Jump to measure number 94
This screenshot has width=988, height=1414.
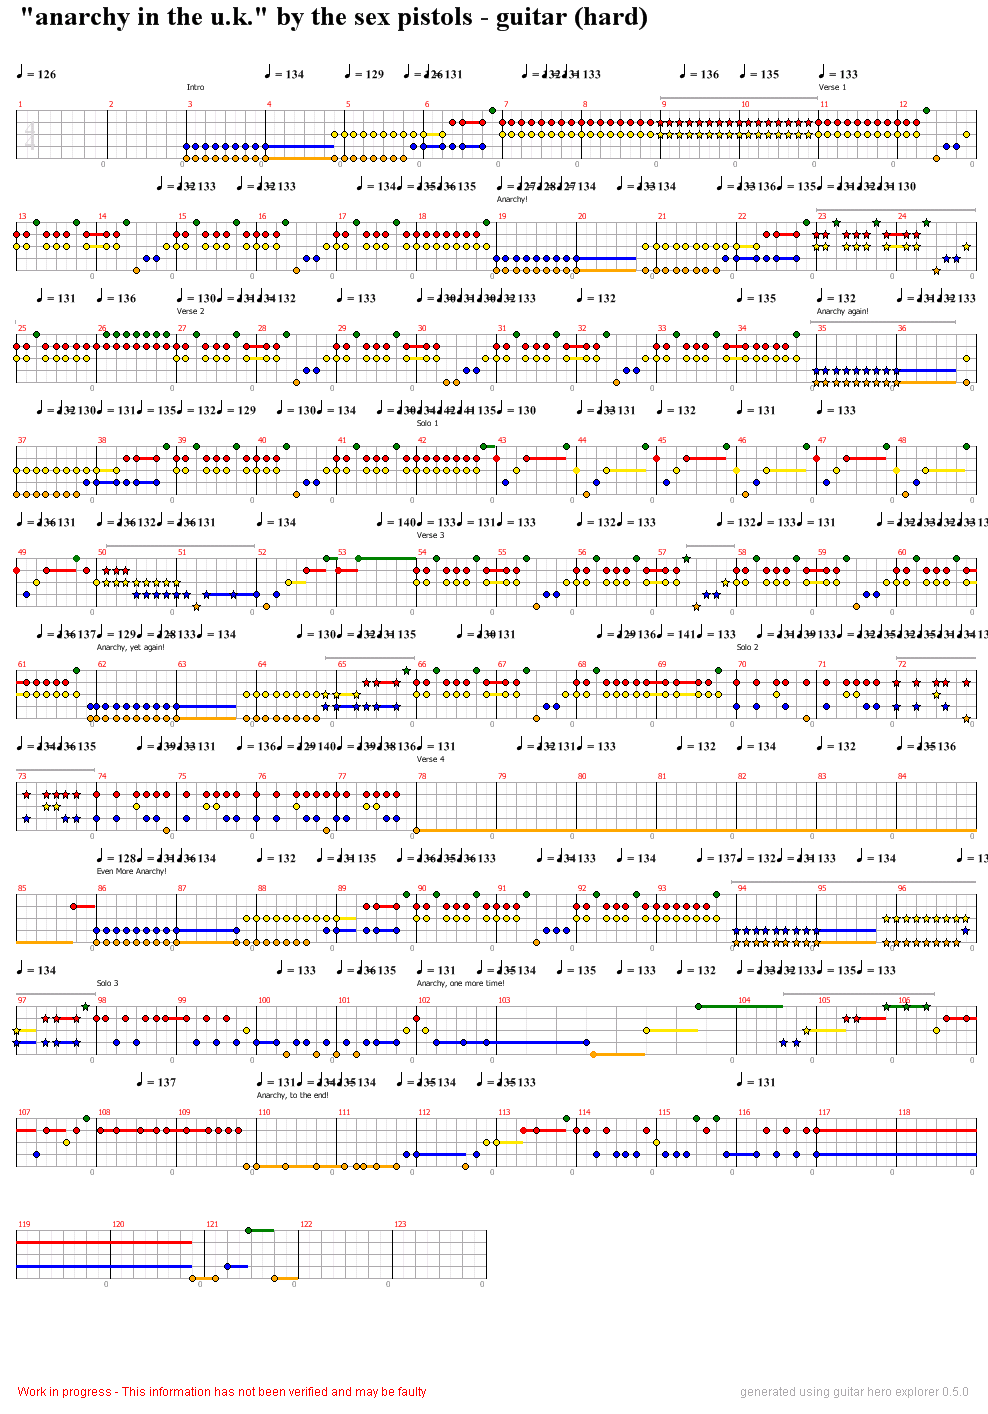(x=742, y=888)
